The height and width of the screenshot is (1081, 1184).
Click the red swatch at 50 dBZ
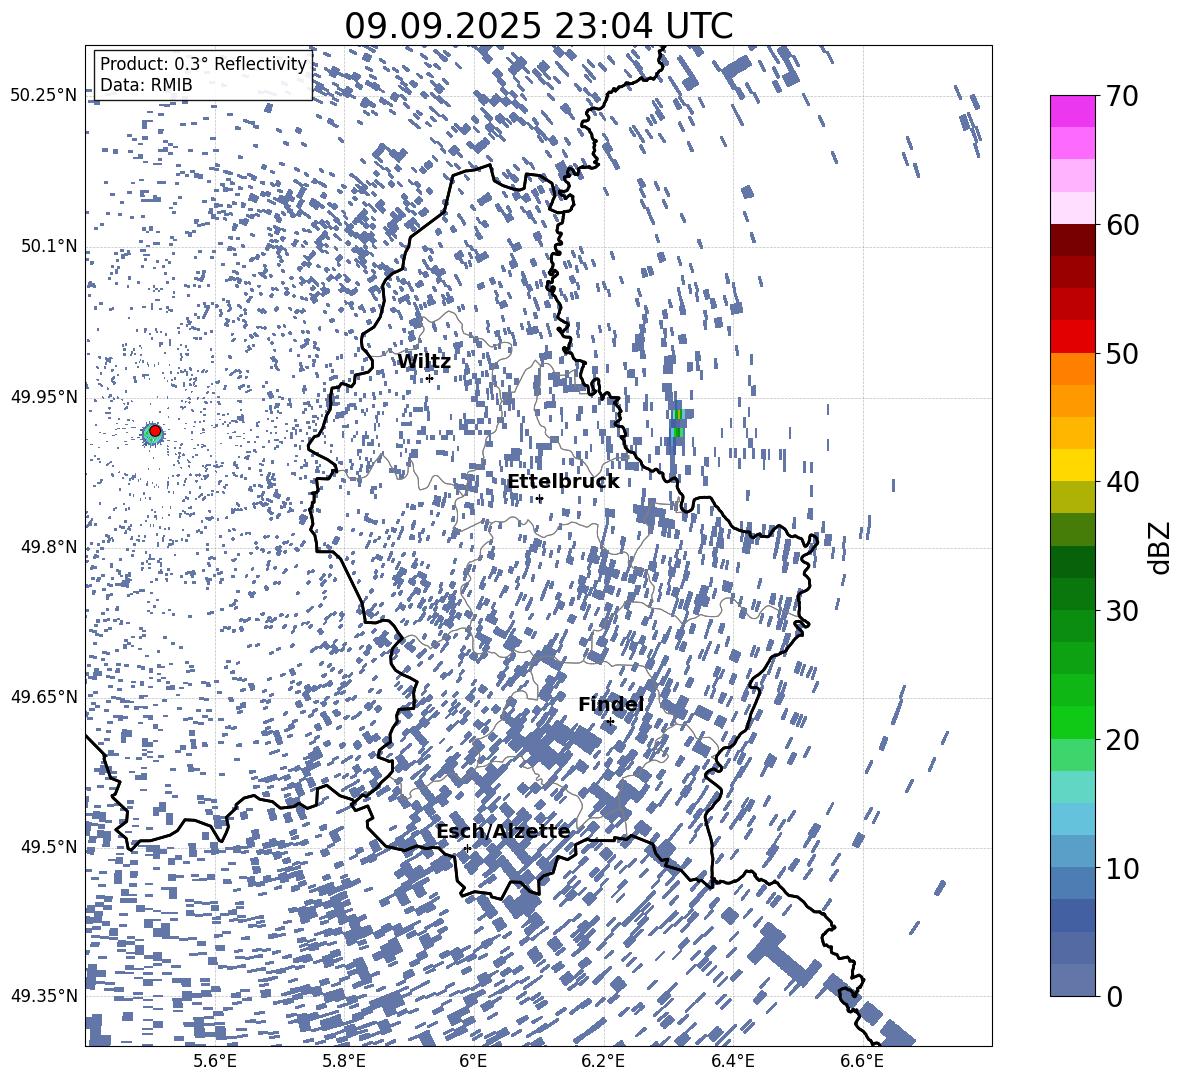click(x=1072, y=337)
